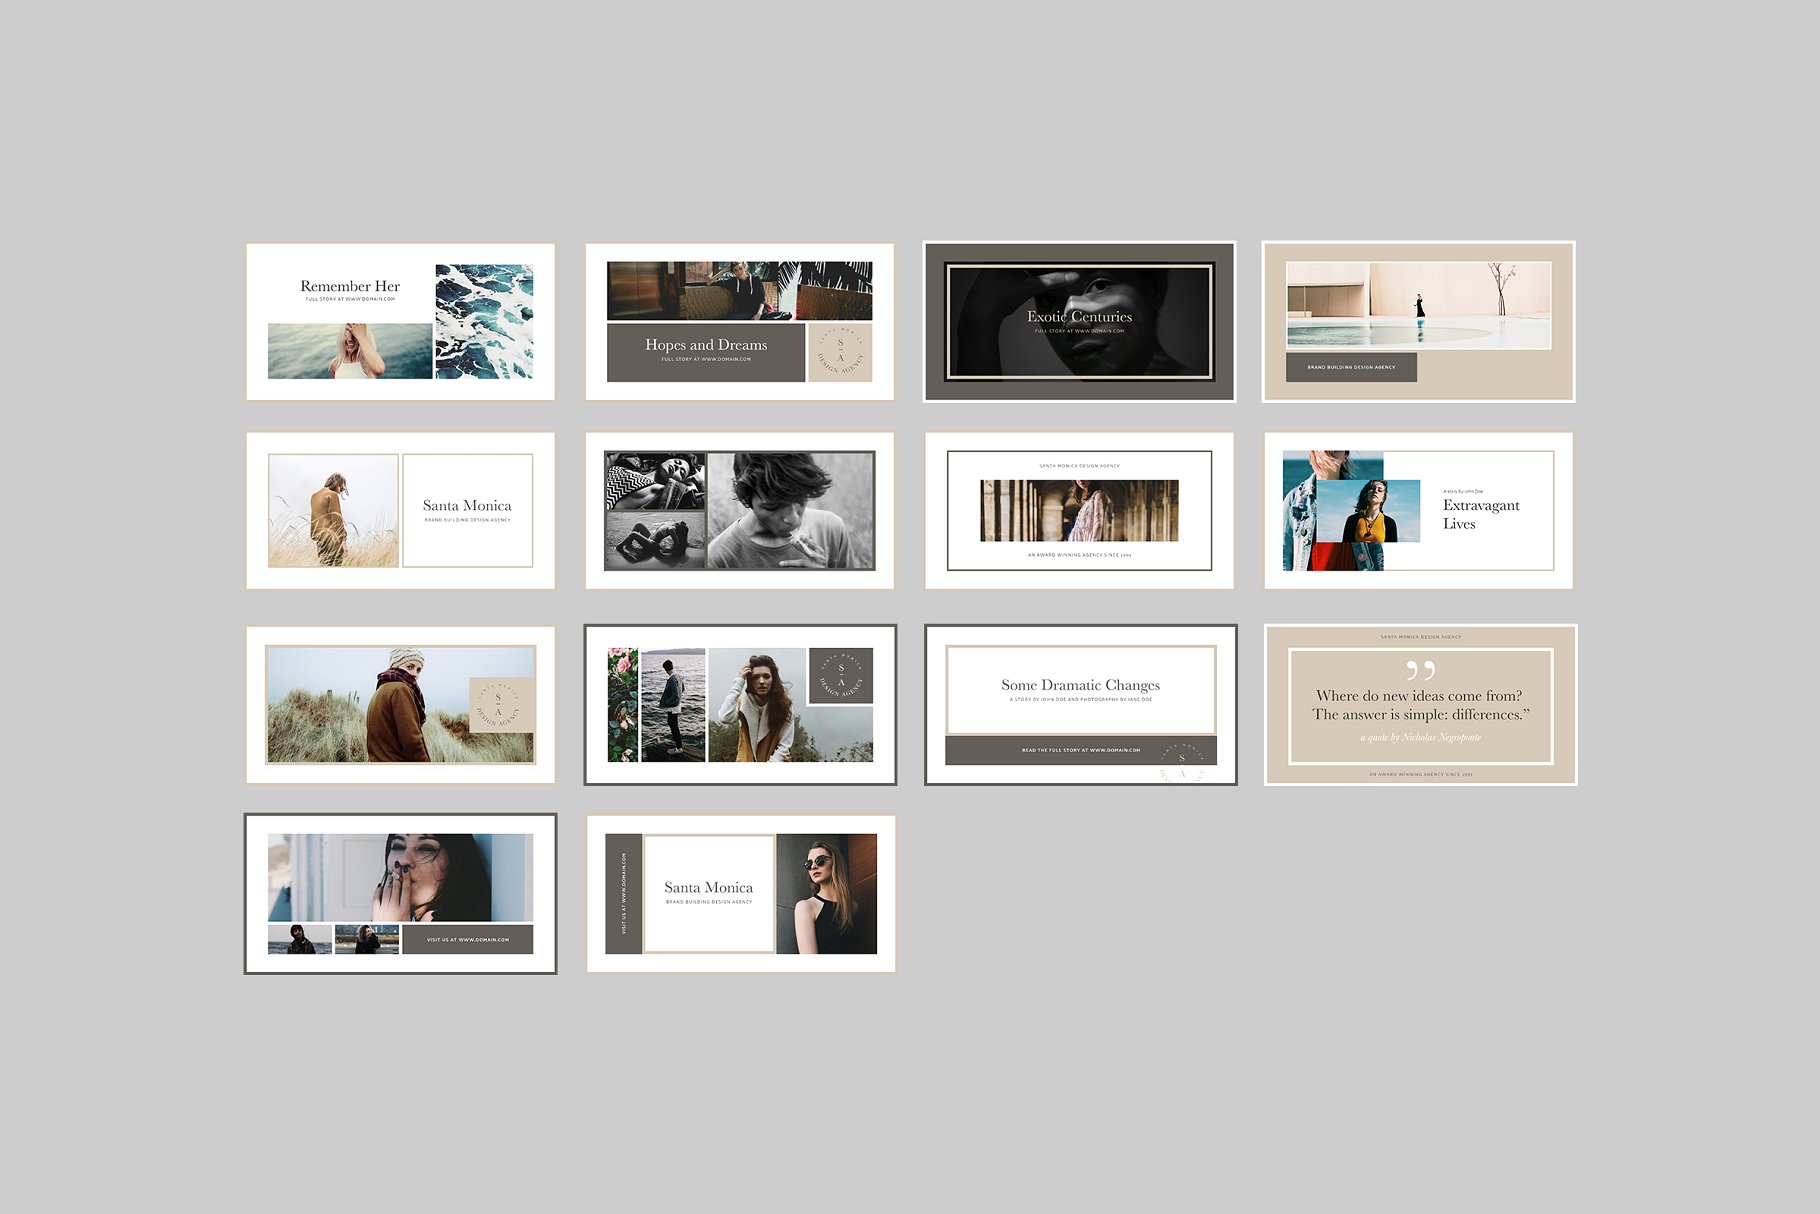Open the 'Exotic Centuries' dark banner
The width and height of the screenshot is (1820, 1214).
1079,321
